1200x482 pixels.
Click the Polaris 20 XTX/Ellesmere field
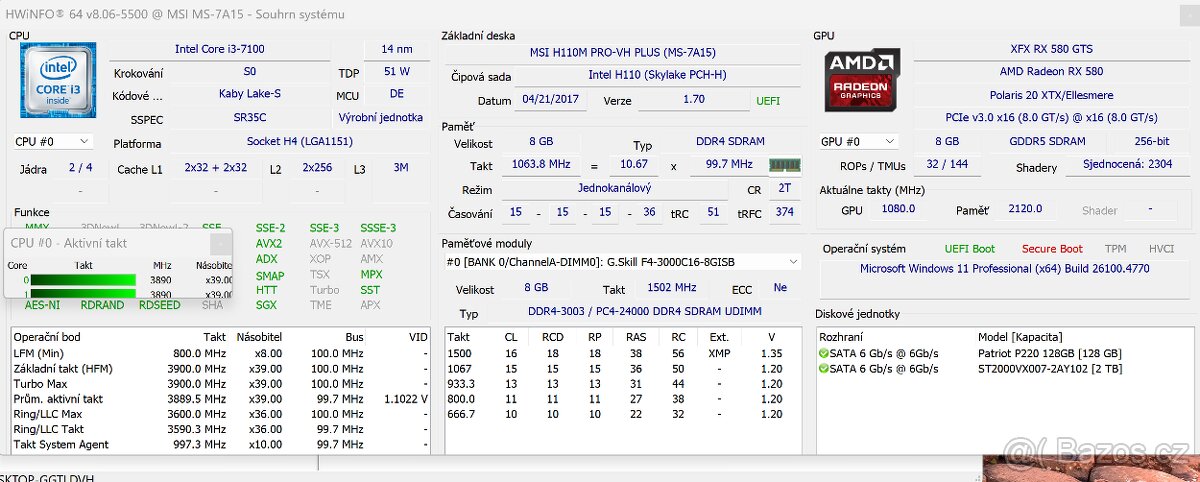(x=1051, y=95)
